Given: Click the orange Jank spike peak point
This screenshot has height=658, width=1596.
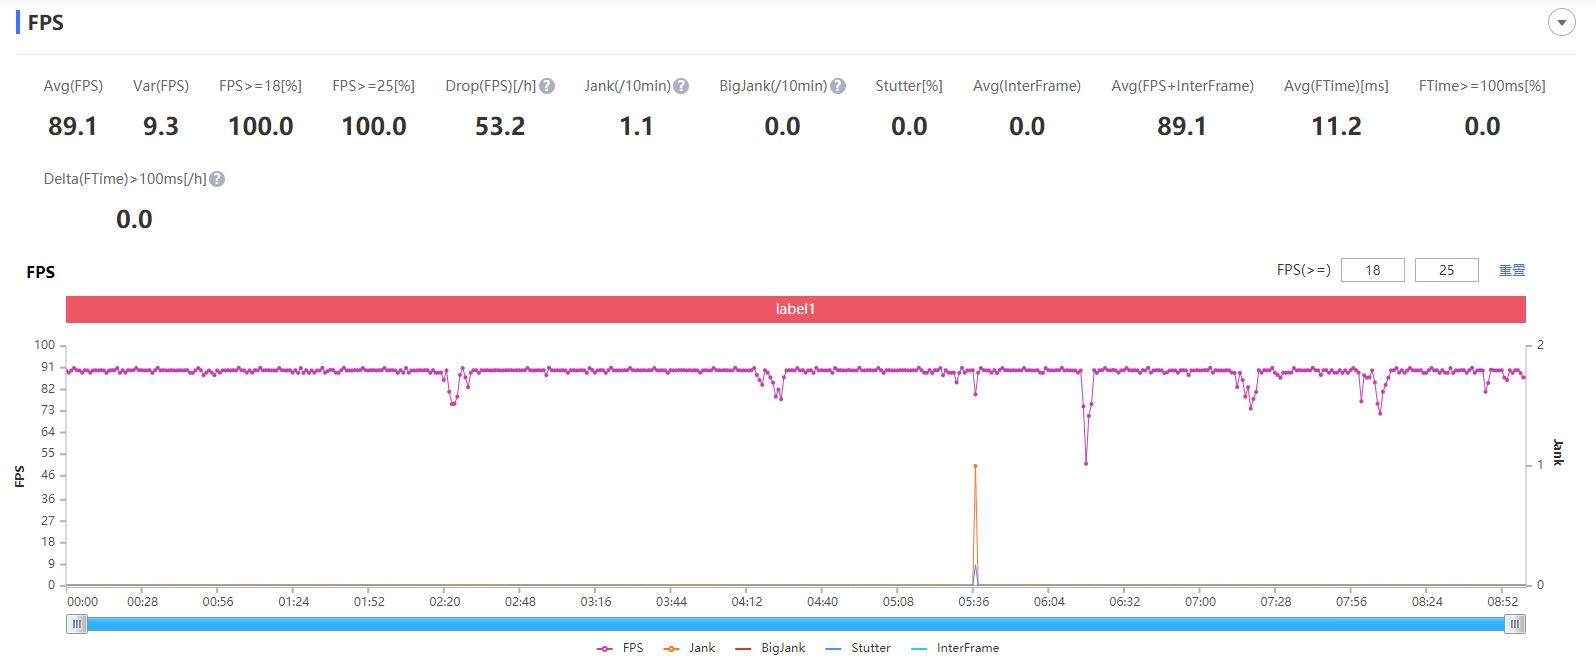Looking at the screenshot, I should pos(975,466).
